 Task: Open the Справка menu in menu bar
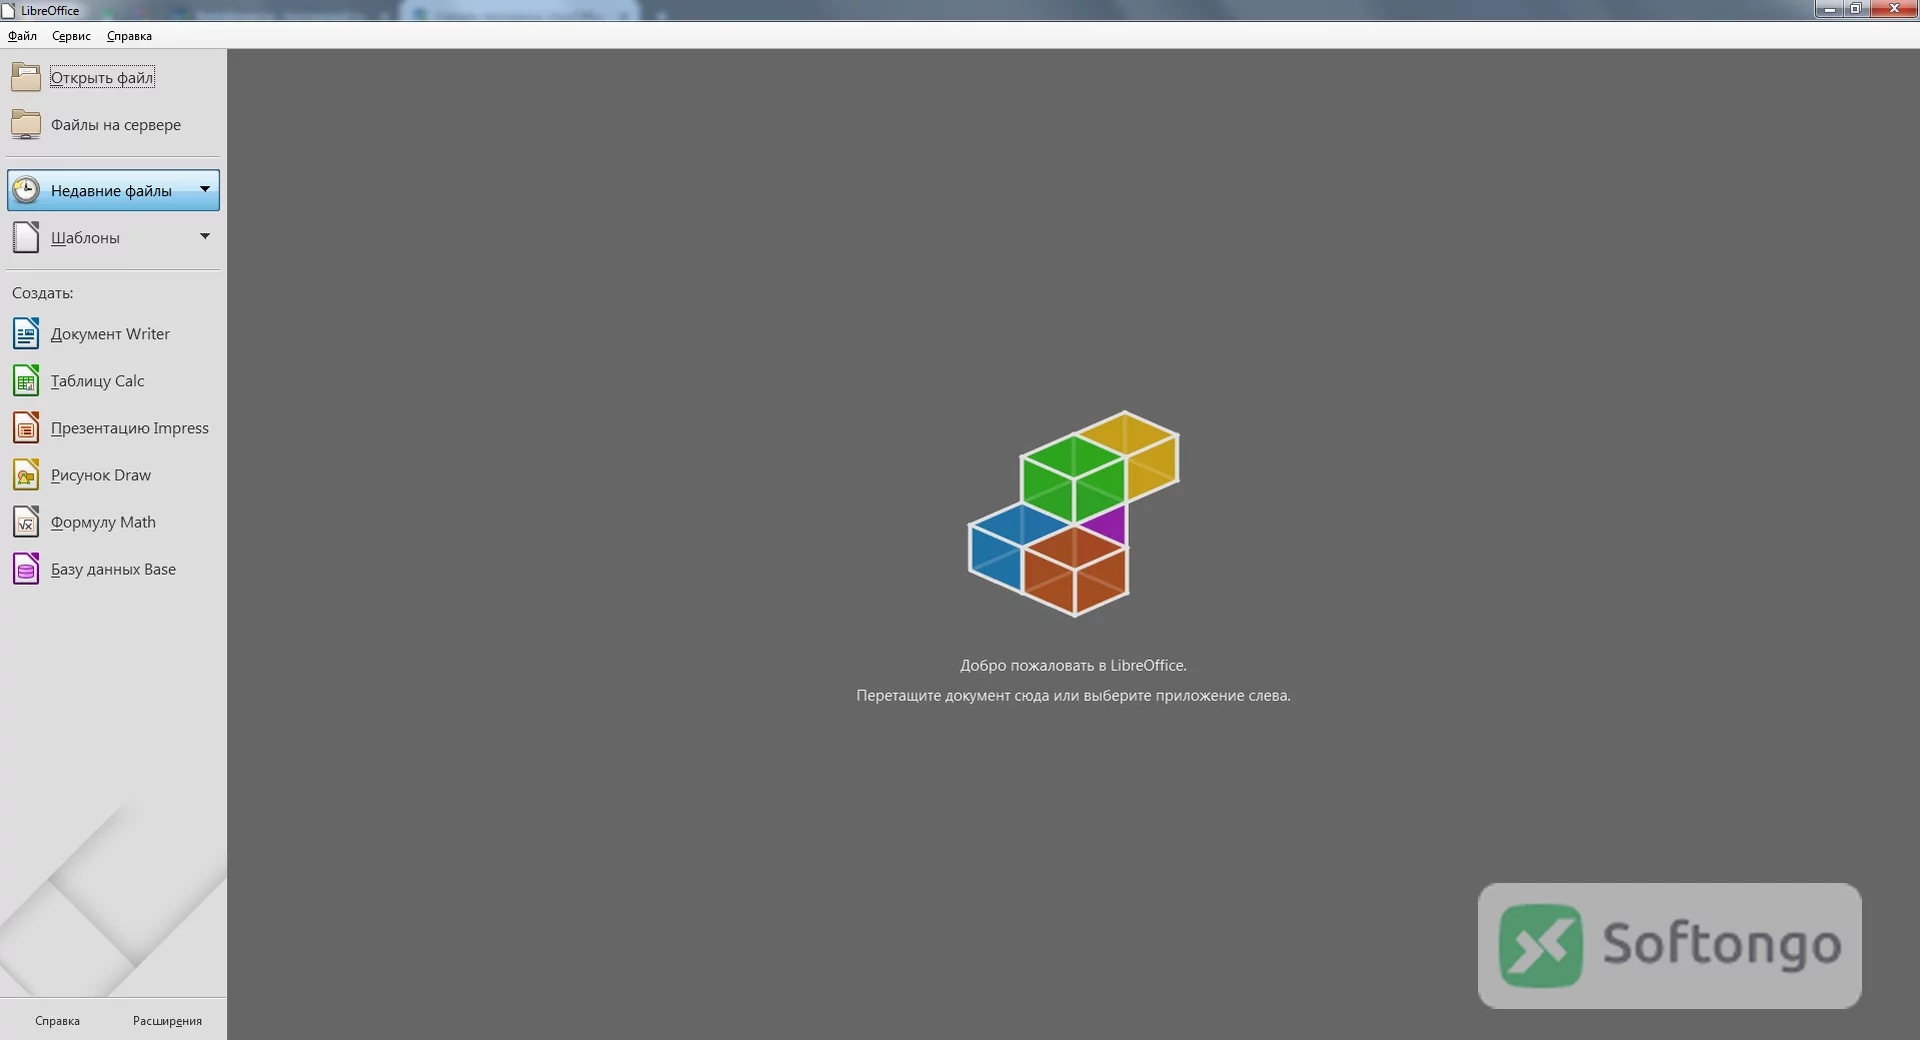(x=129, y=36)
